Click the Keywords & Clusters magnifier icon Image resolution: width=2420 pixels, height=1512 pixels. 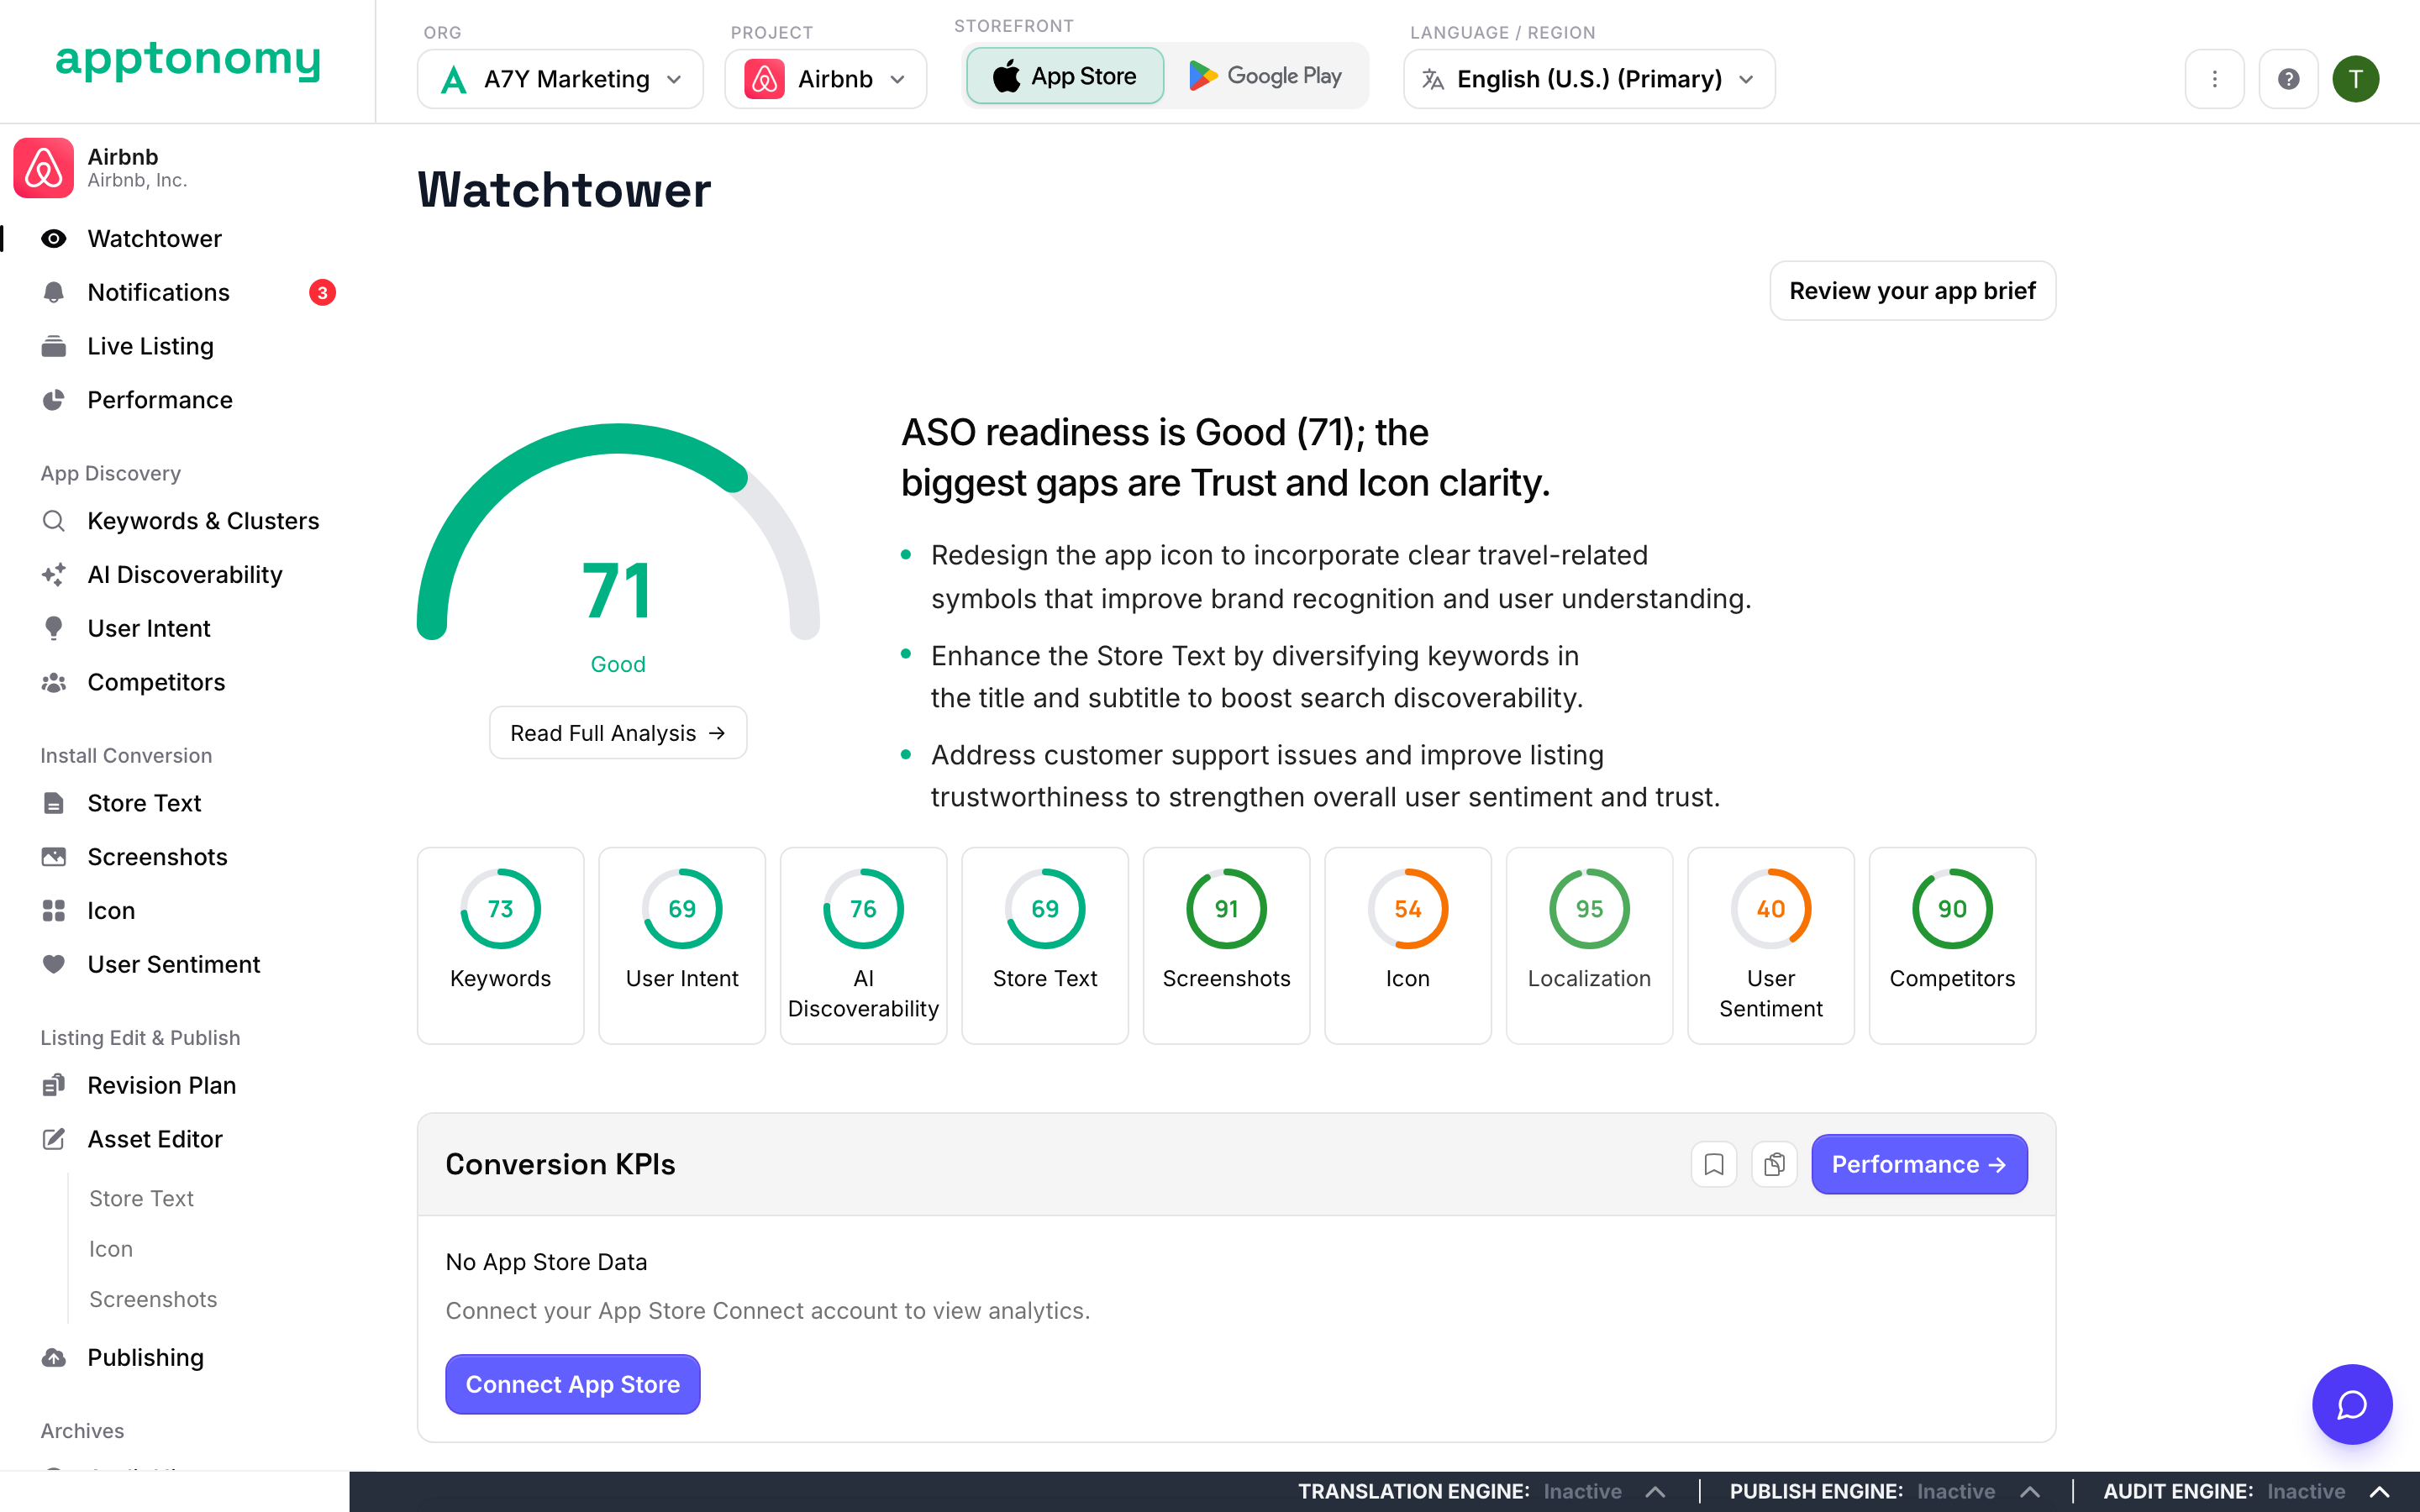[54, 521]
